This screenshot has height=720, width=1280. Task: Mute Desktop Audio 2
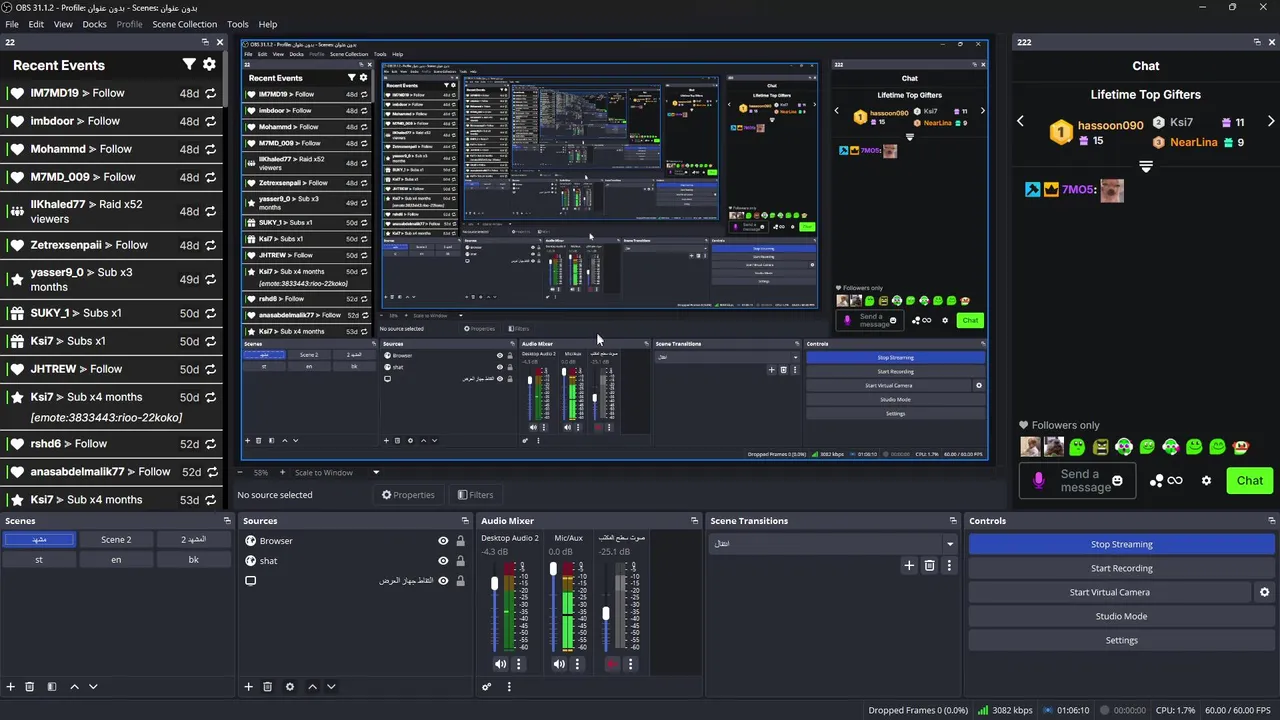pos(500,664)
